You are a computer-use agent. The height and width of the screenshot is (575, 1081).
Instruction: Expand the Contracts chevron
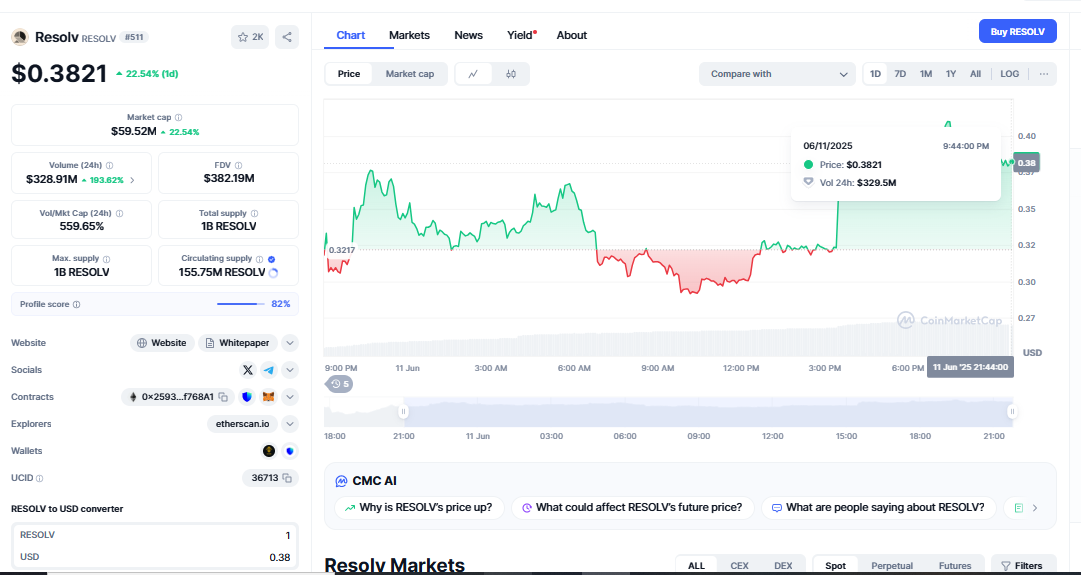pos(290,397)
